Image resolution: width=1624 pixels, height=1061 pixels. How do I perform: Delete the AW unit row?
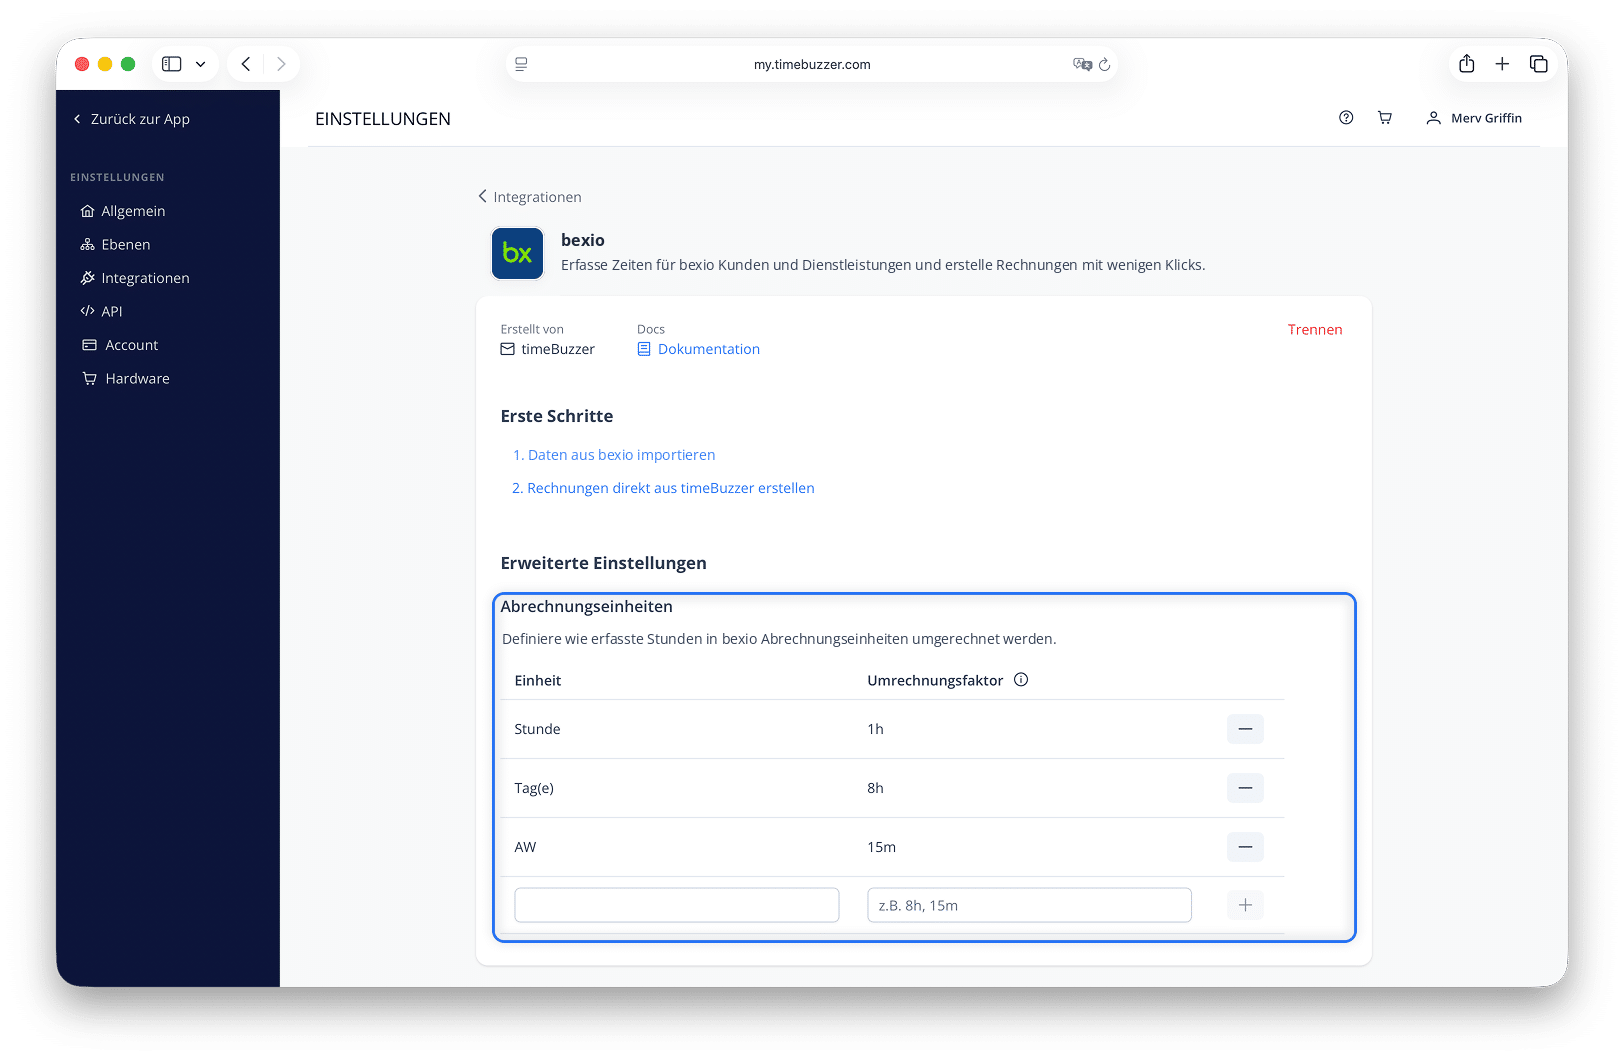[1245, 847]
